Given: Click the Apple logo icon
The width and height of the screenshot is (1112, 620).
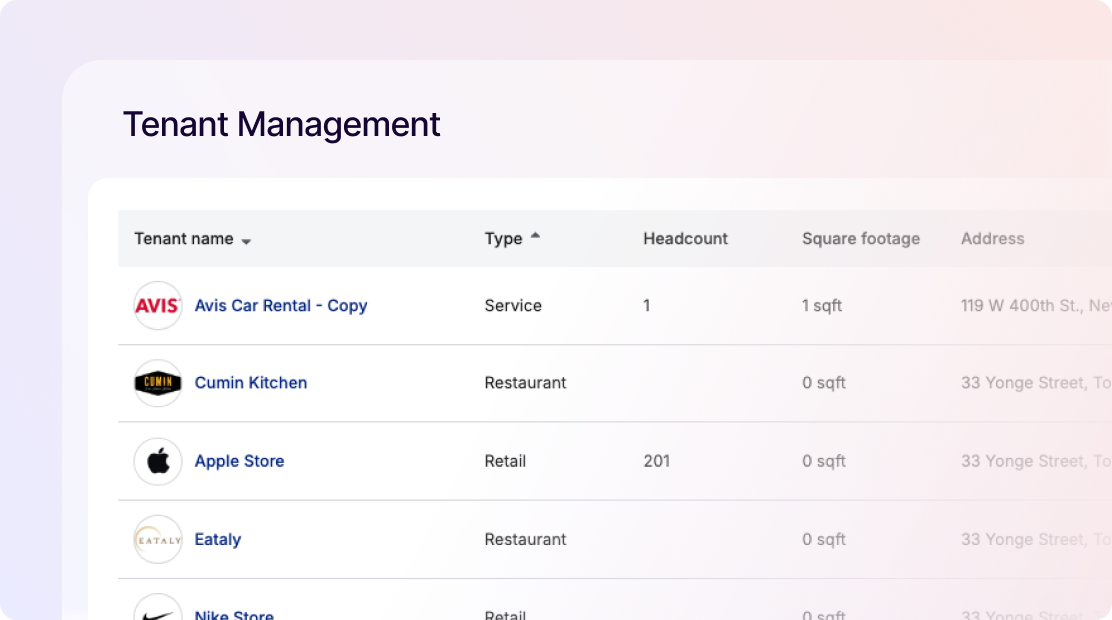Looking at the screenshot, I should (158, 461).
